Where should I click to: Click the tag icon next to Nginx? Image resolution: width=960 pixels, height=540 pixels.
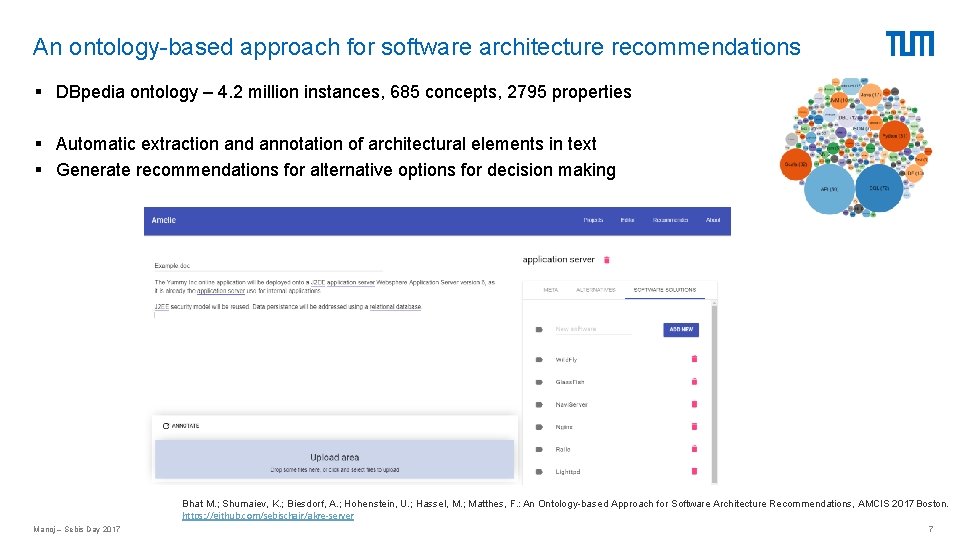click(x=539, y=427)
